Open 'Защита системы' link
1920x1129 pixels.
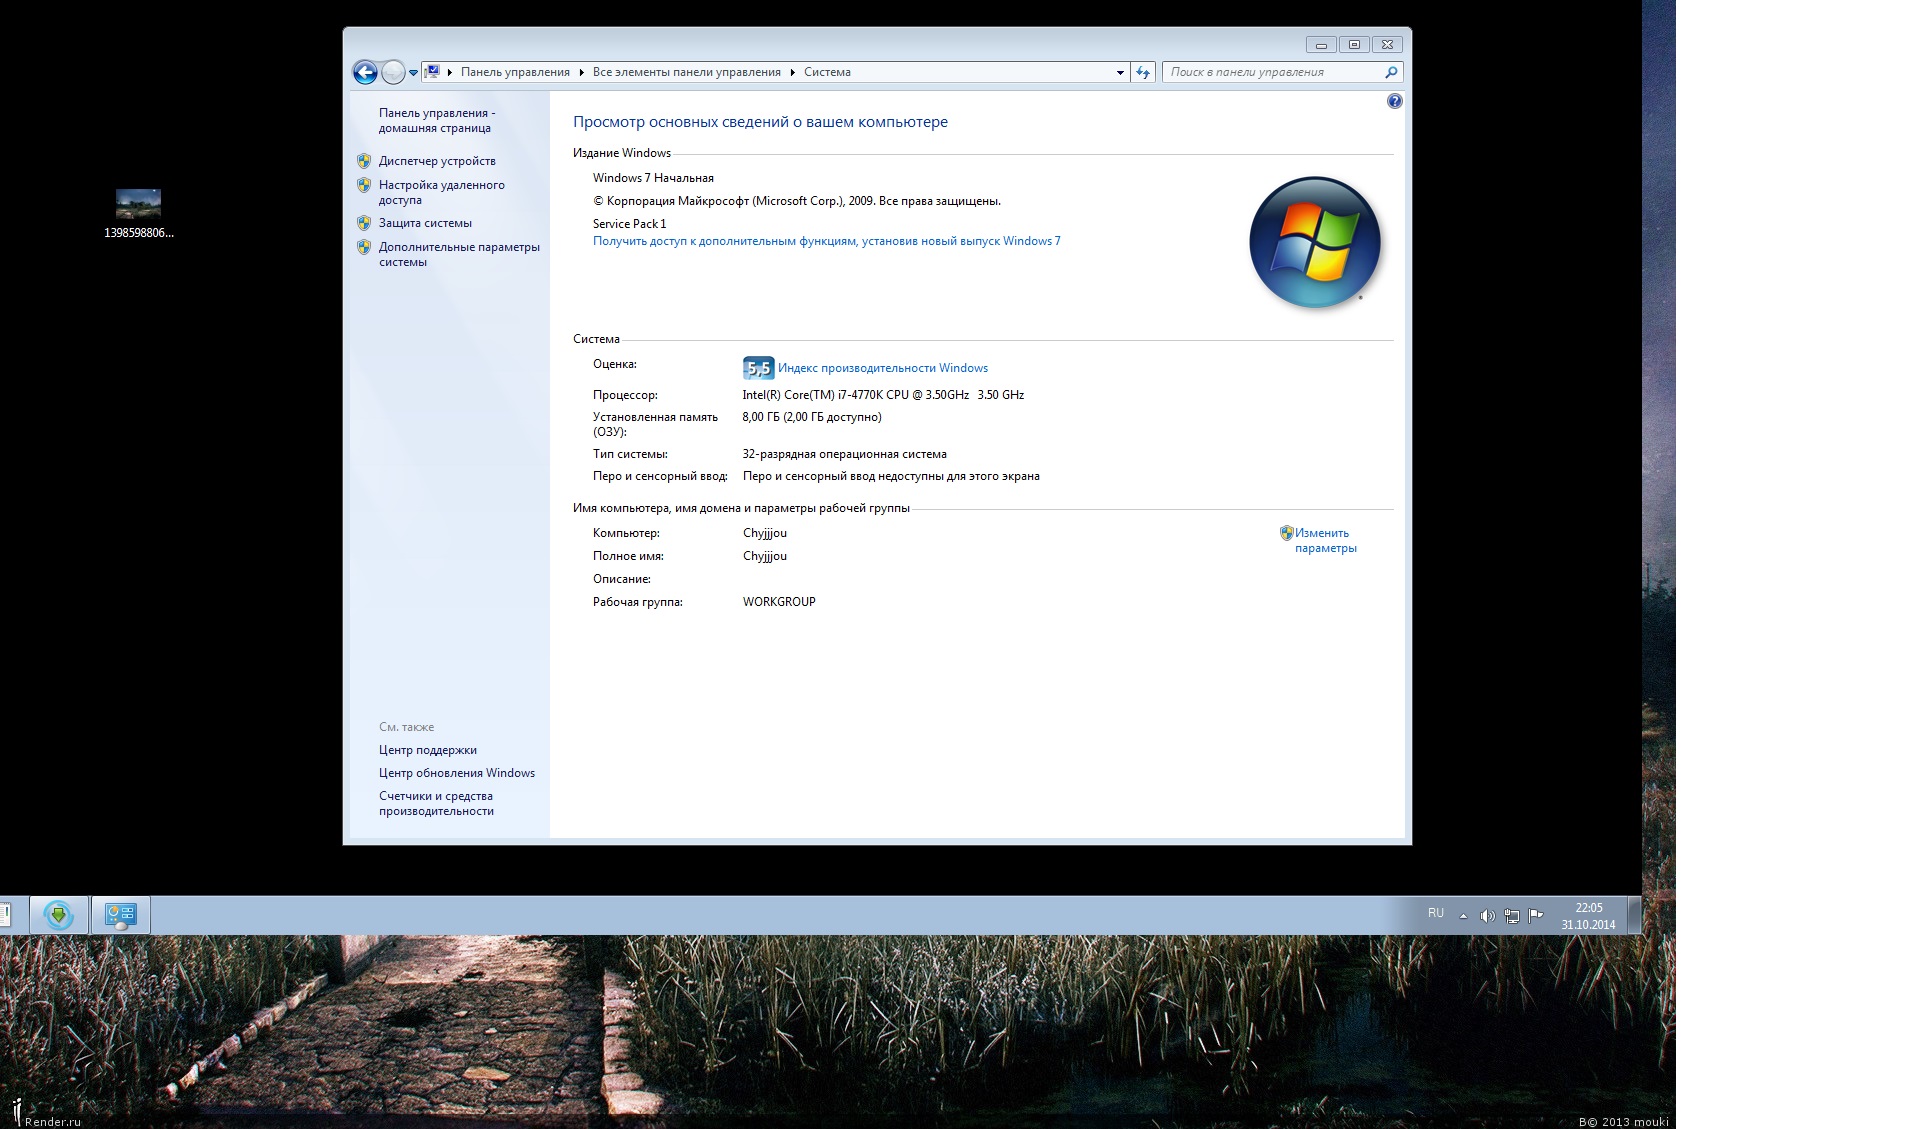425,223
